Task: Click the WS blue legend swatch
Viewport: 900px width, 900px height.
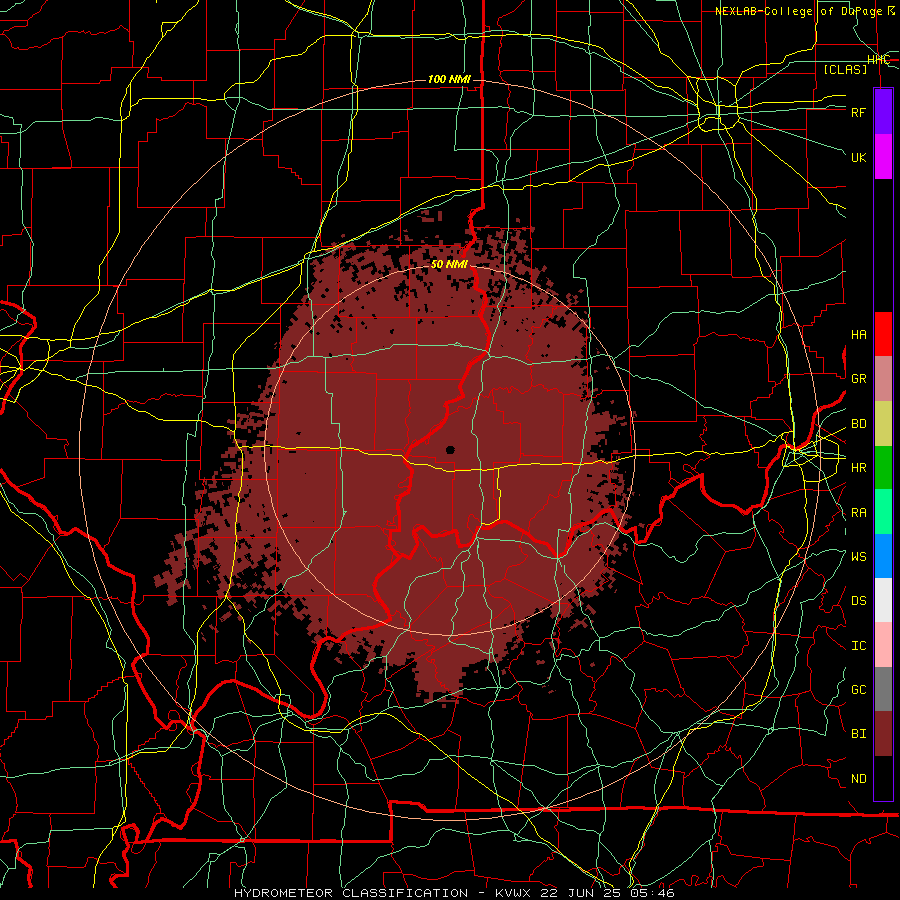Action: (883, 556)
